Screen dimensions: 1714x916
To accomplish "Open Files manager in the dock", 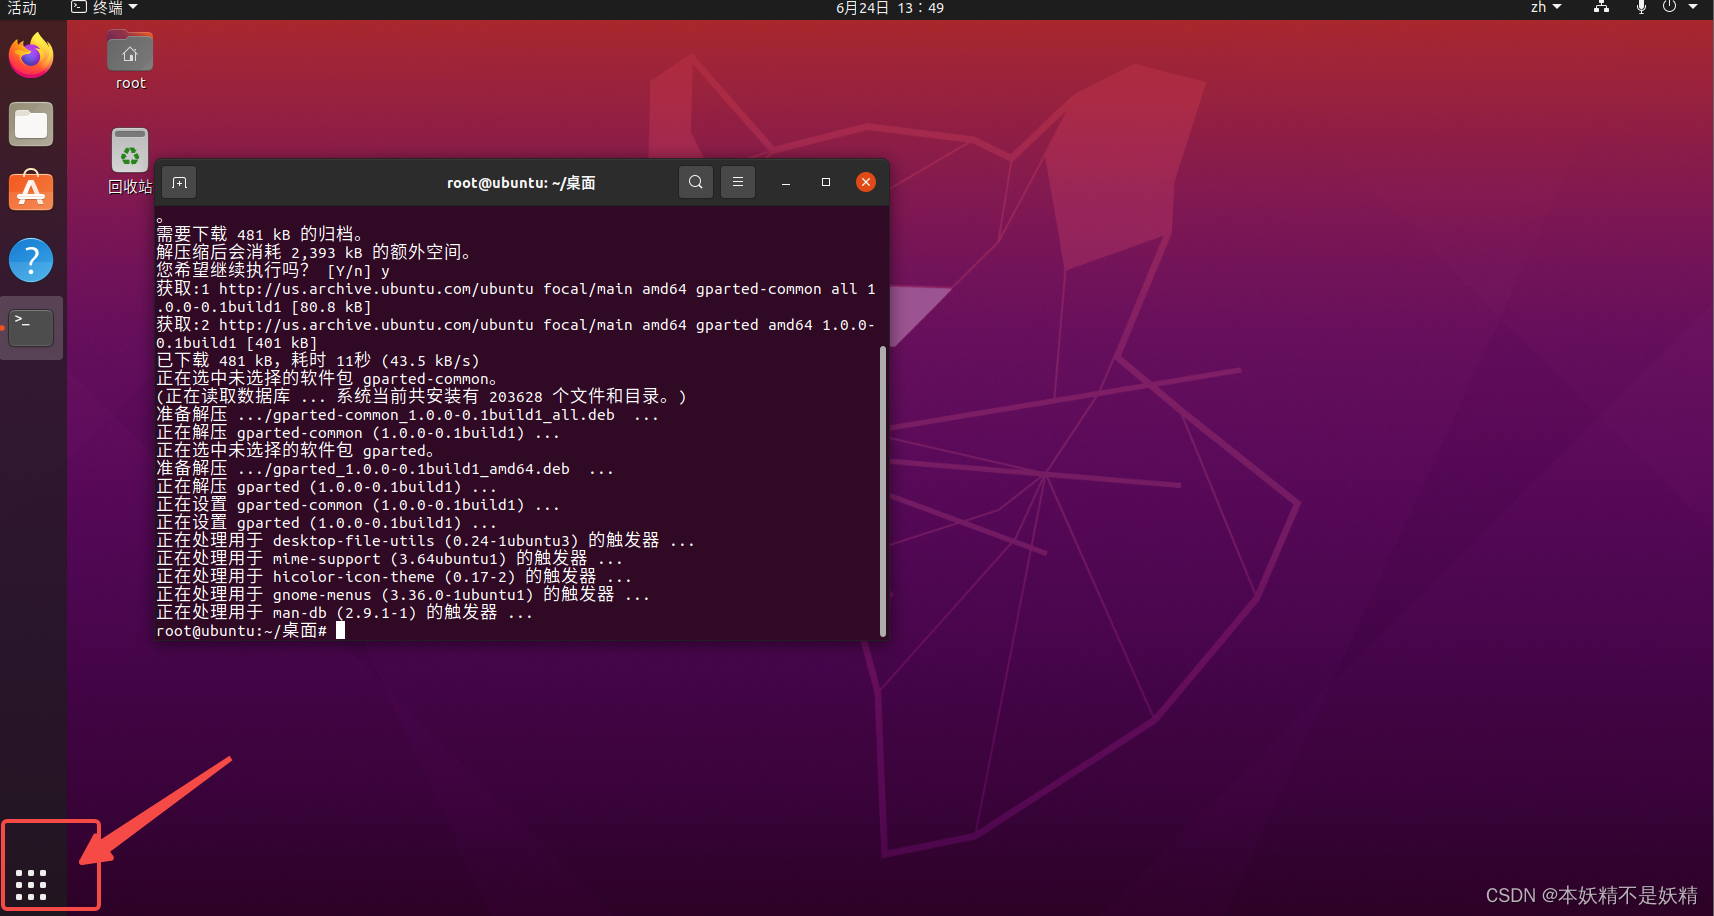I will [31, 125].
